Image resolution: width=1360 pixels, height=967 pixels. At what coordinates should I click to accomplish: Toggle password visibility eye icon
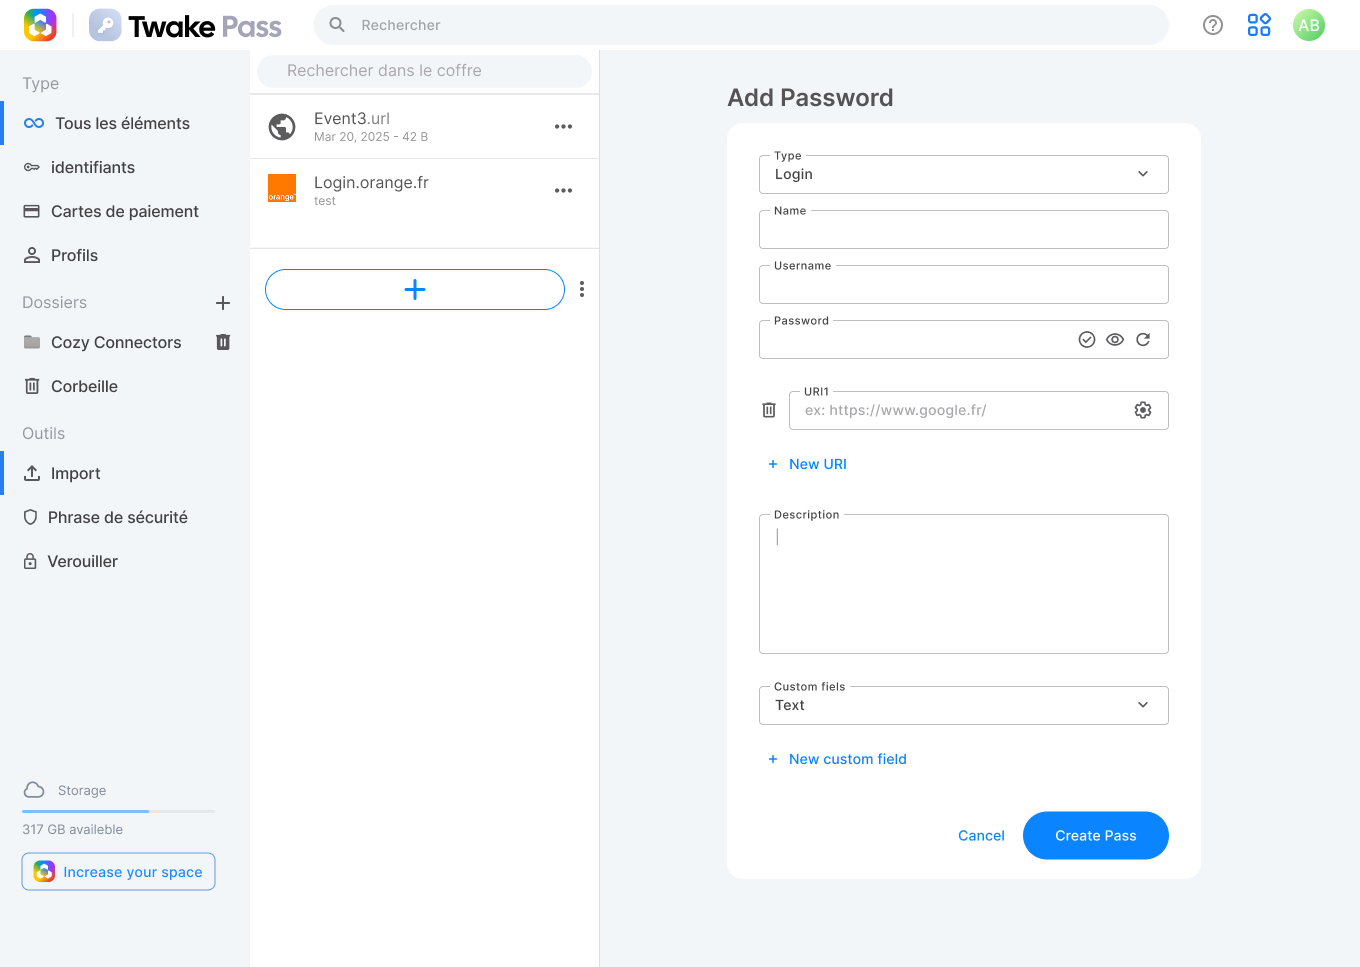coord(1115,340)
